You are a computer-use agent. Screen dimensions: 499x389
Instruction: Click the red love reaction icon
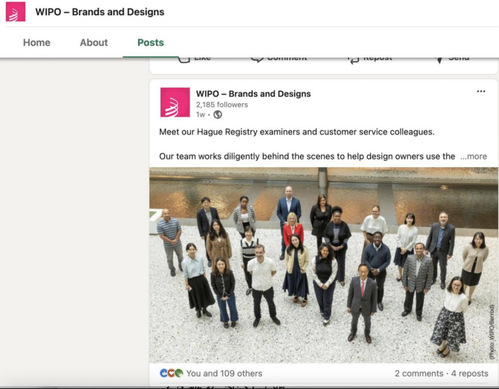(171, 373)
